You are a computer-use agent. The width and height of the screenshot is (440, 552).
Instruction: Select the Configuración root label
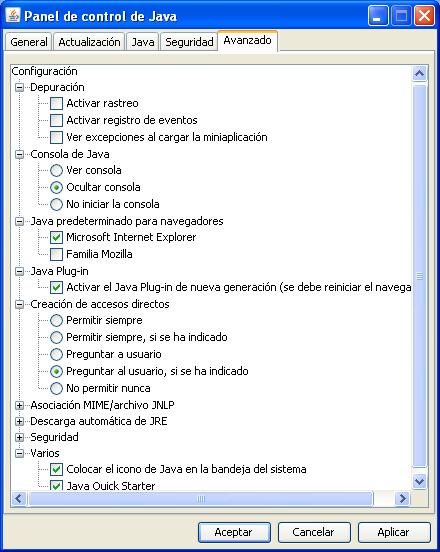click(x=44, y=71)
